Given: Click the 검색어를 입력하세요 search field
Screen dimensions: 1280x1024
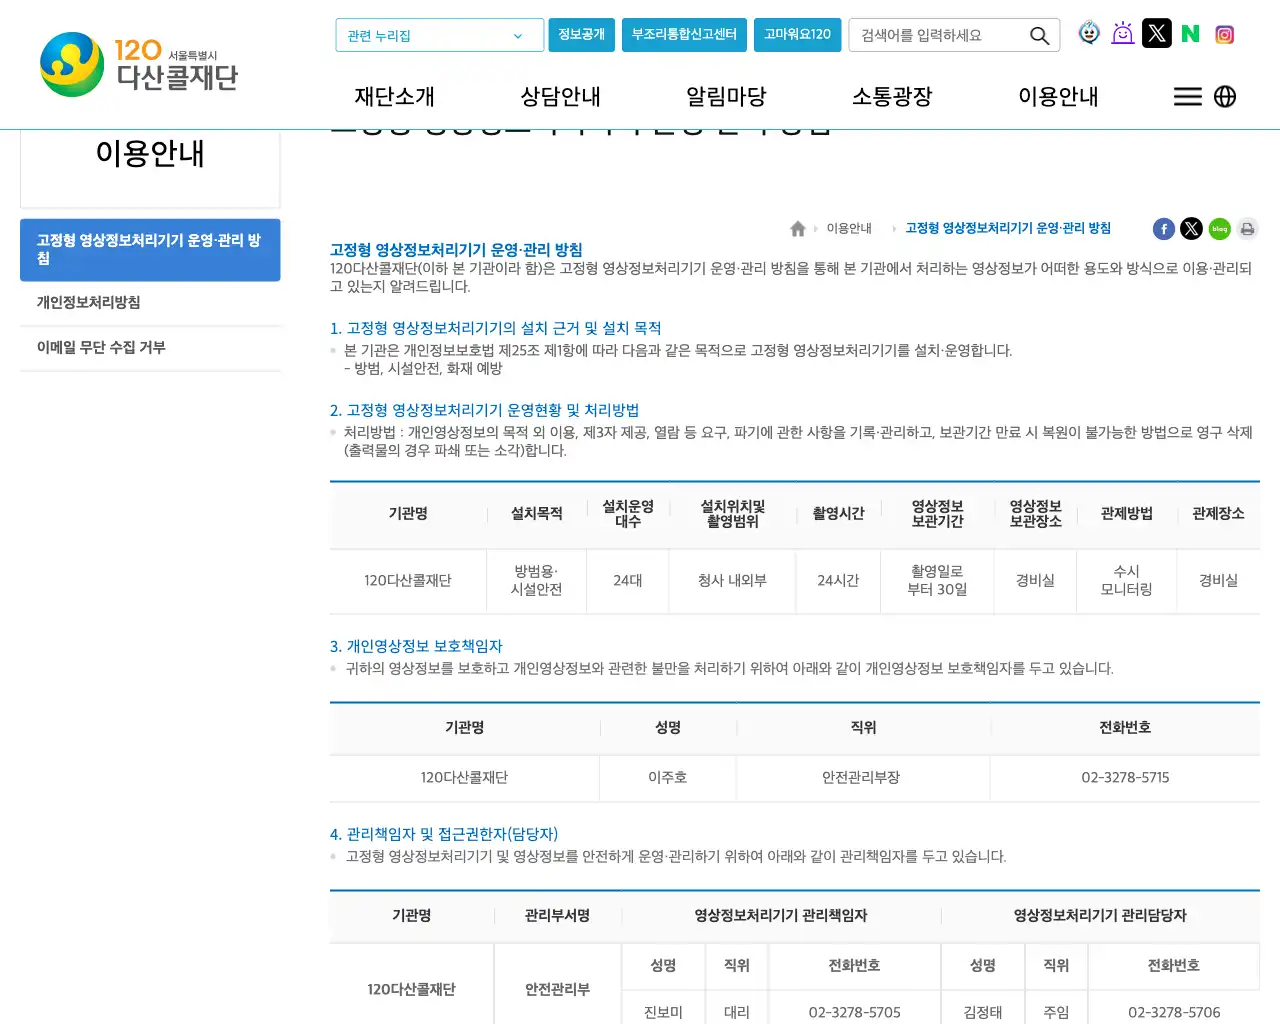Looking at the screenshot, I should tap(937, 36).
